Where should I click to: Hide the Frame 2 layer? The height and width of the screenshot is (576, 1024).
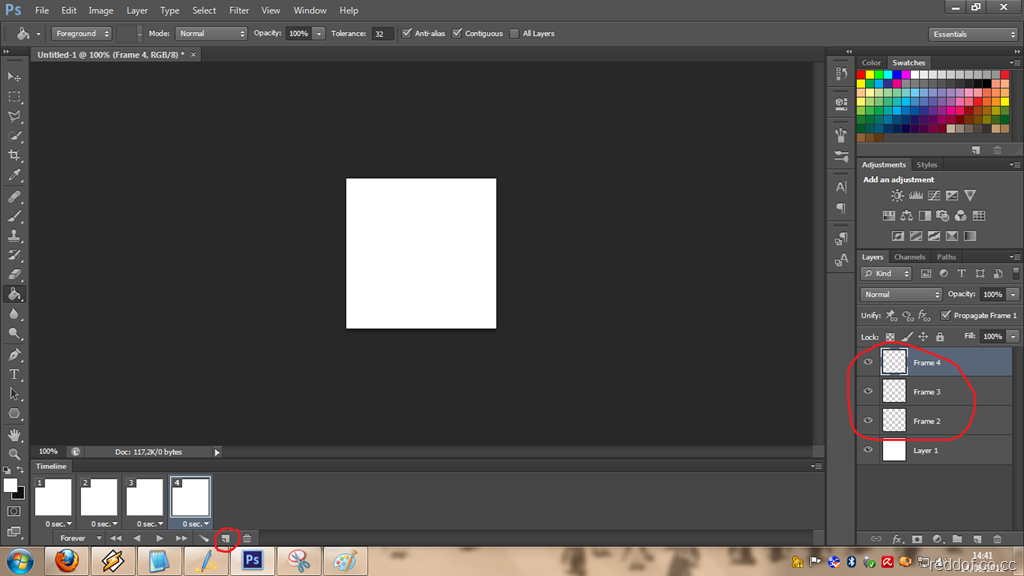(868, 421)
